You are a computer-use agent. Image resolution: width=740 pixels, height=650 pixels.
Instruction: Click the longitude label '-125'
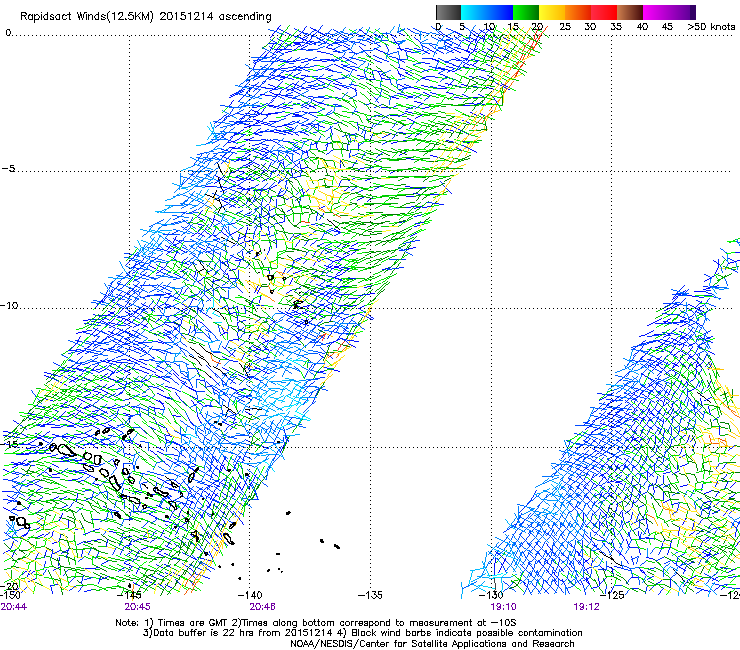[x=612, y=595]
